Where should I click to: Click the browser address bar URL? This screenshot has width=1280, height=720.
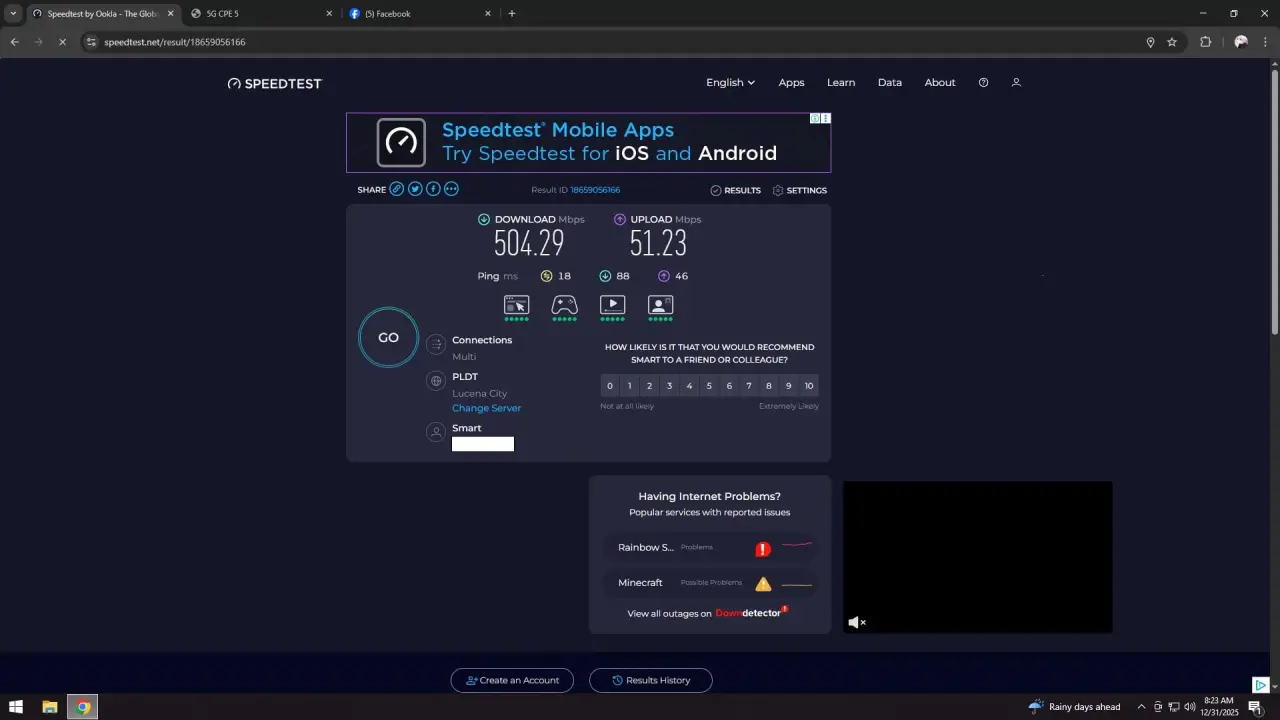coord(175,42)
